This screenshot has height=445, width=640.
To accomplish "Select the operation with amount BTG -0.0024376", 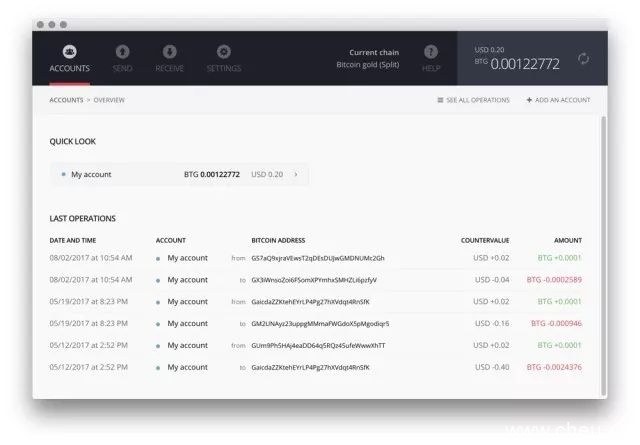I will pos(554,367).
